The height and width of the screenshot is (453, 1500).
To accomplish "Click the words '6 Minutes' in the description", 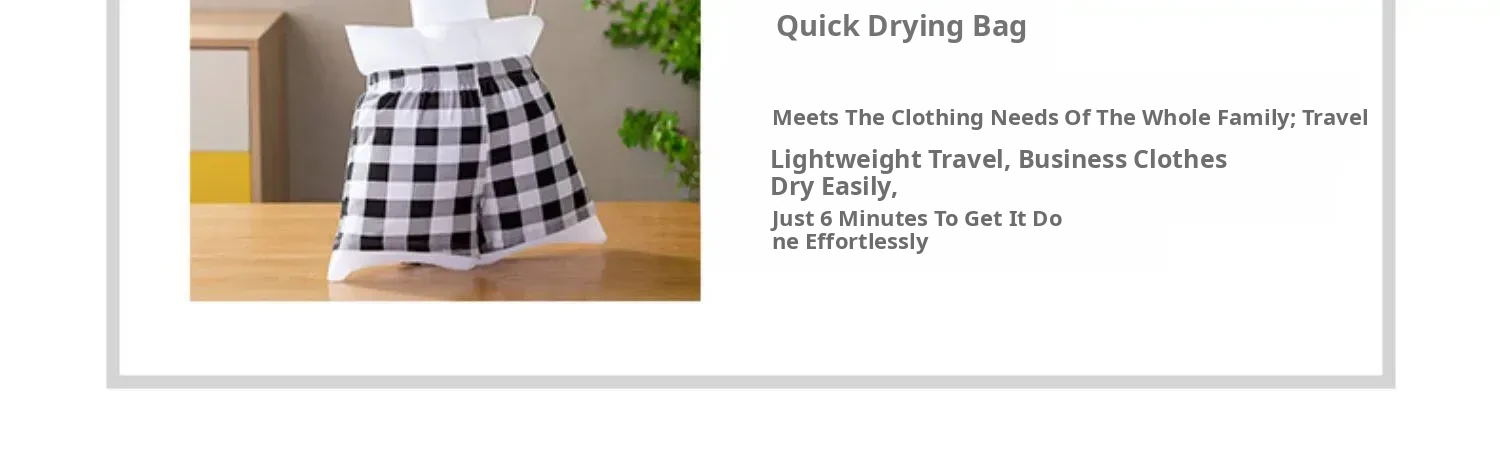I will click(x=863, y=218).
